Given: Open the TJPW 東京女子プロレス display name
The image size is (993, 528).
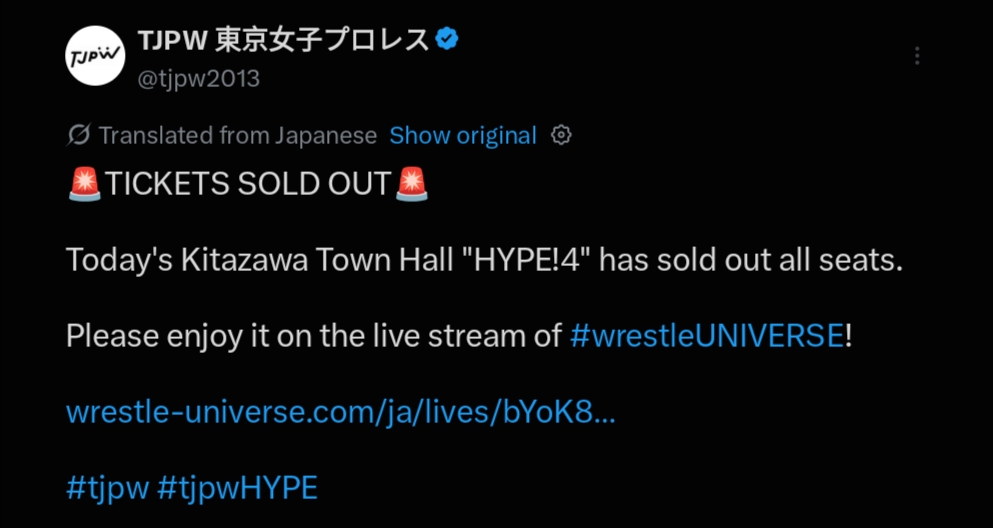Looking at the screenshot, I should click(x=285, y=41).
